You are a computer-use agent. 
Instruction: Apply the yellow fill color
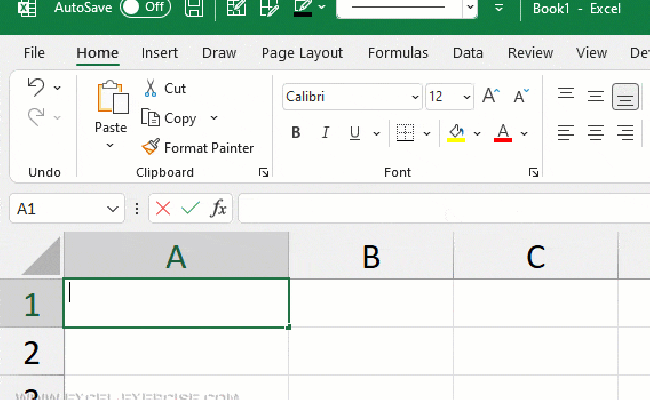coord(456,133)
